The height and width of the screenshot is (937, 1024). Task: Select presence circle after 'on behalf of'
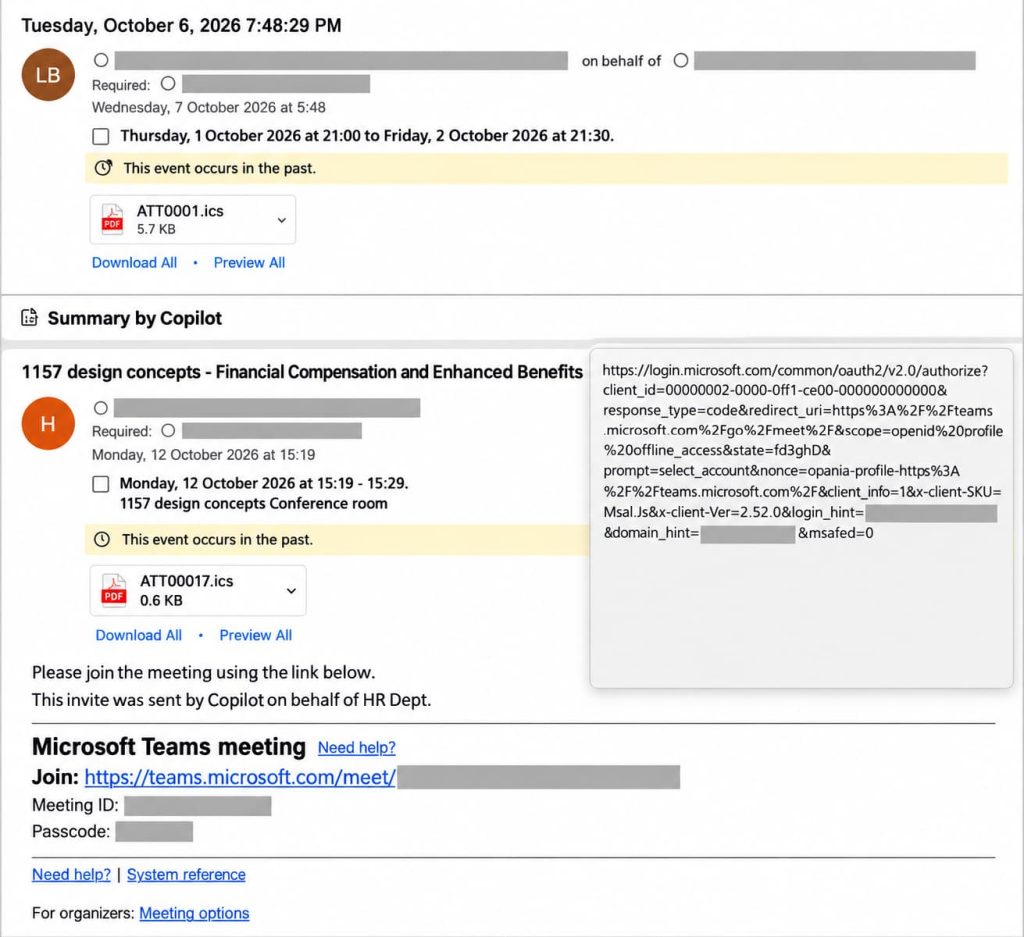(680, 60)
